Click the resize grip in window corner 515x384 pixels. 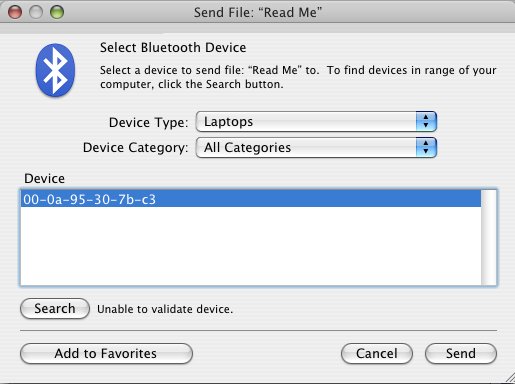point(510,379)
